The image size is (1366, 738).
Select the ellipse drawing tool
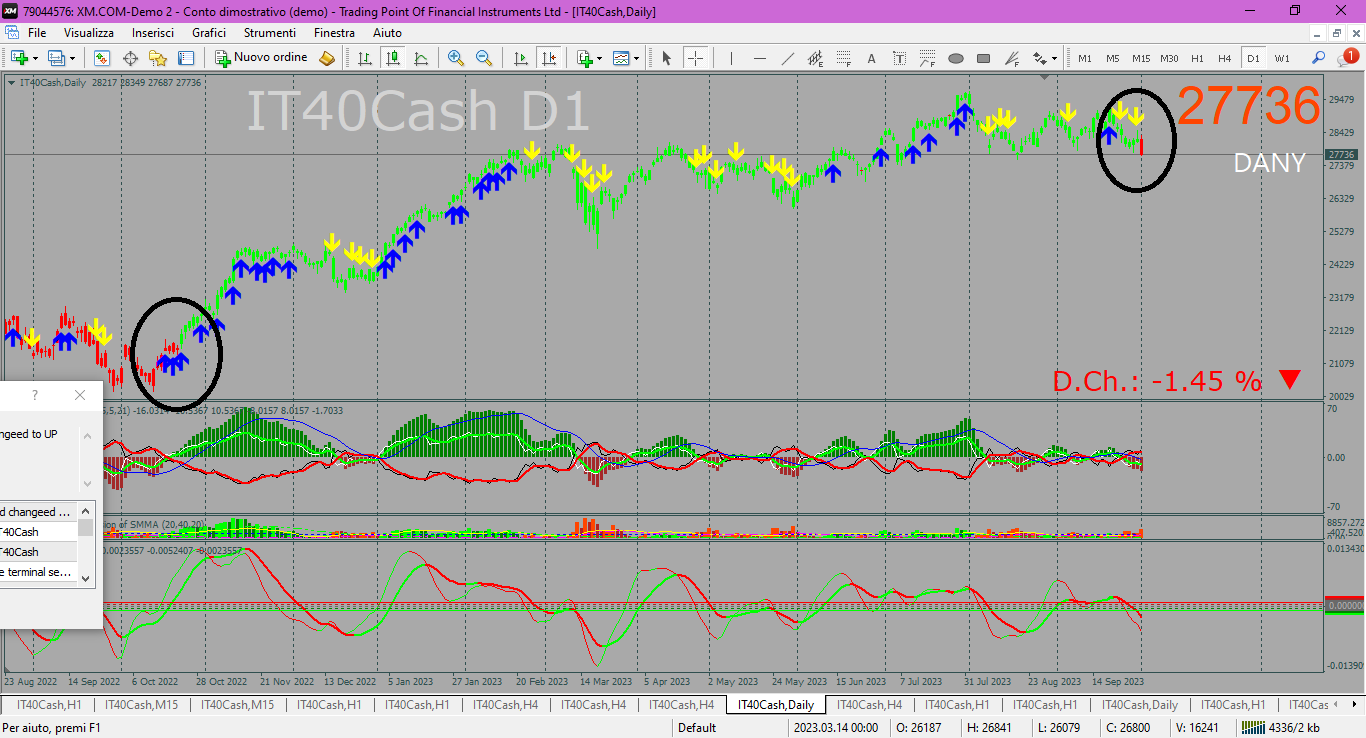(955, 58)
